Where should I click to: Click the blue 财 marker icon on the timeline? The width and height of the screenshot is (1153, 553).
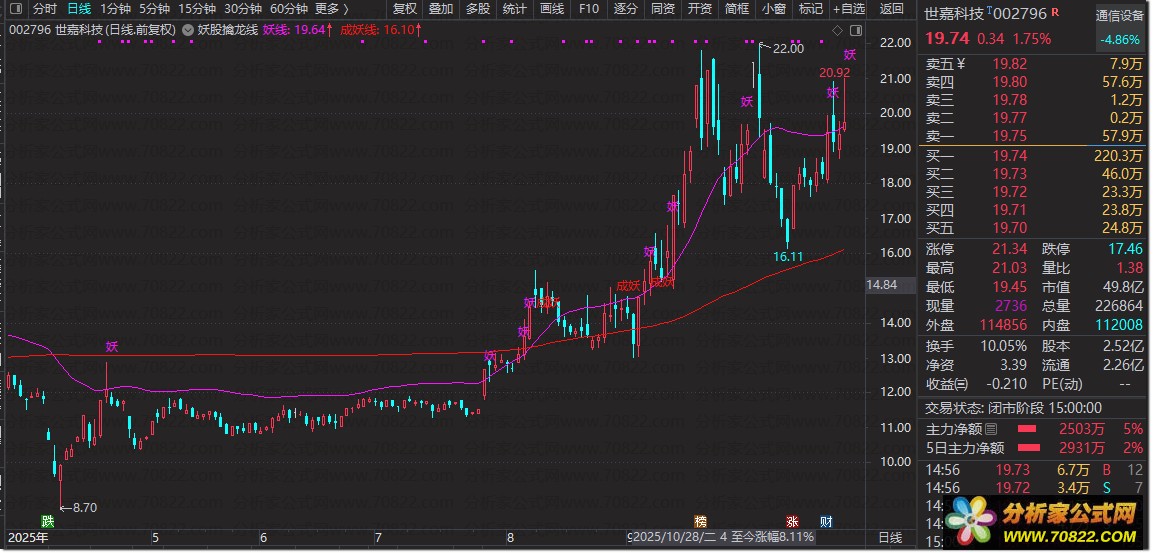coord(826,521)
